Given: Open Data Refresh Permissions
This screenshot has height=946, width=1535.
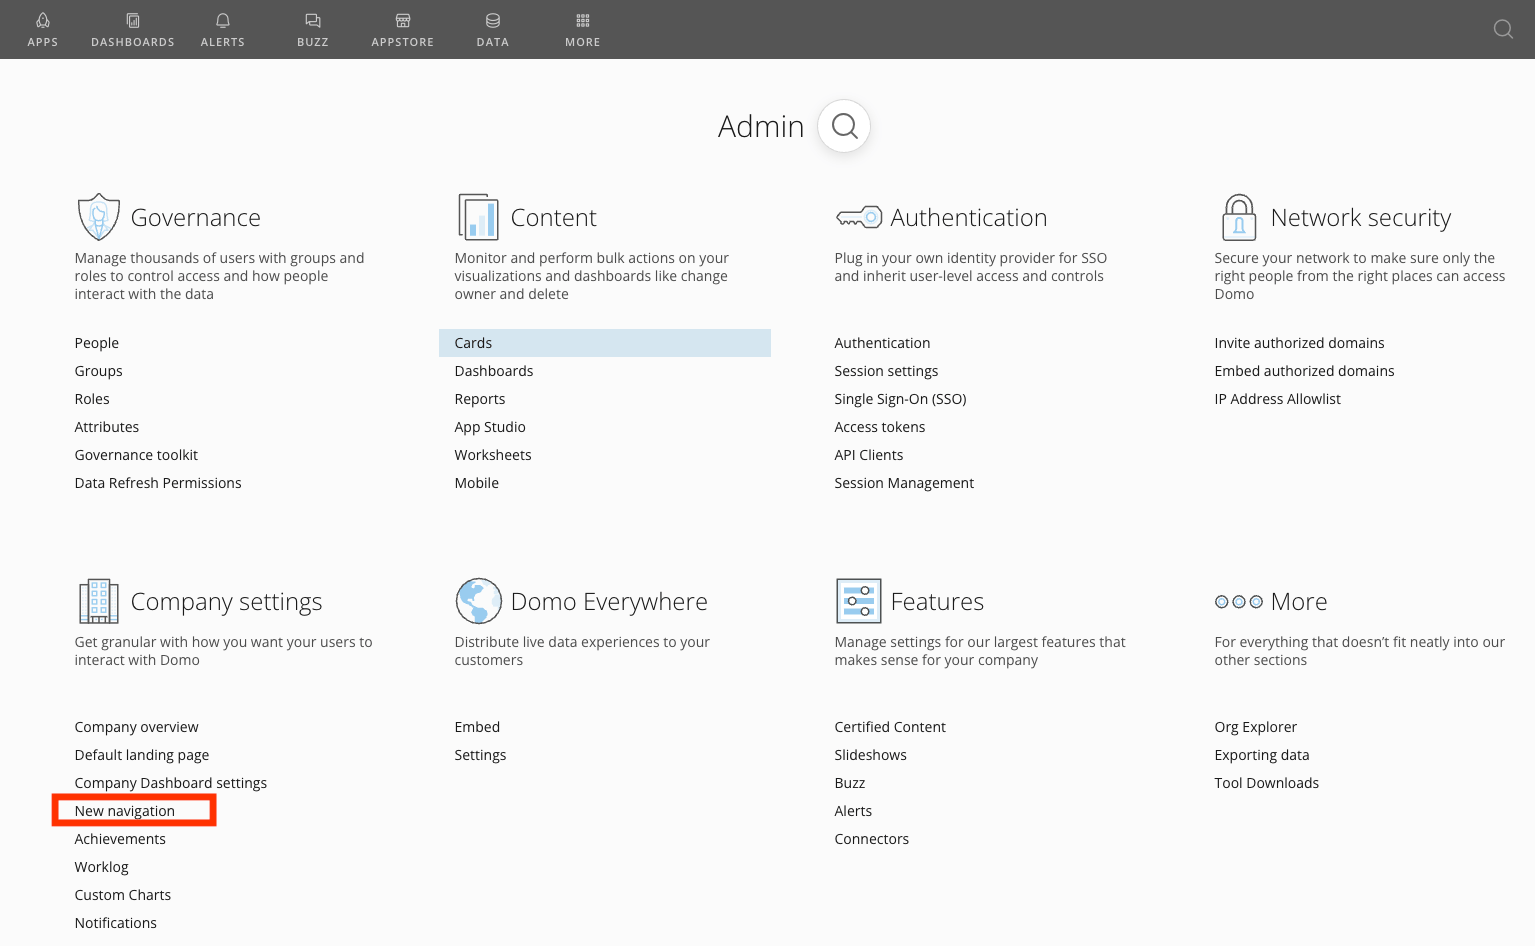Looking at the screenshot, I should tap(158, 483).
